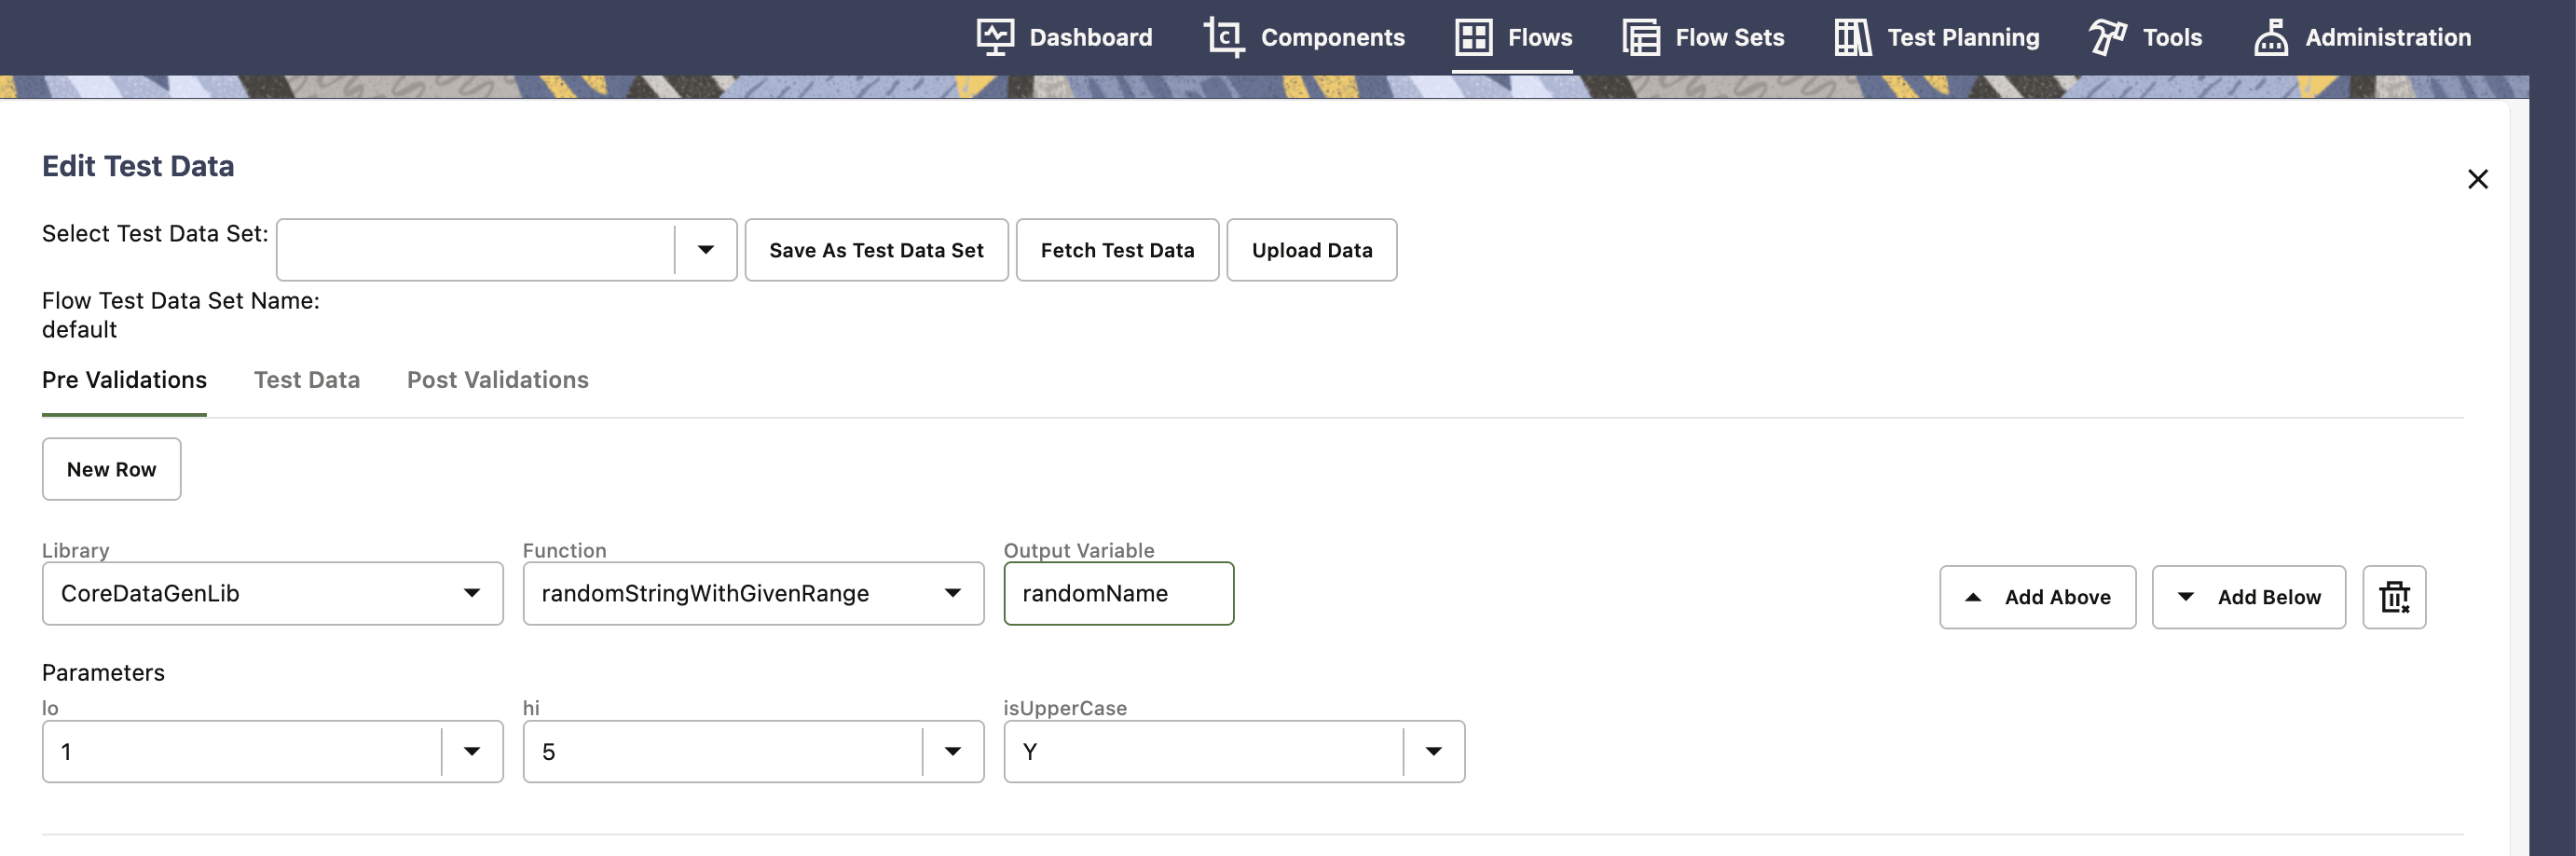Click the Select Test Data Set input

476,250
